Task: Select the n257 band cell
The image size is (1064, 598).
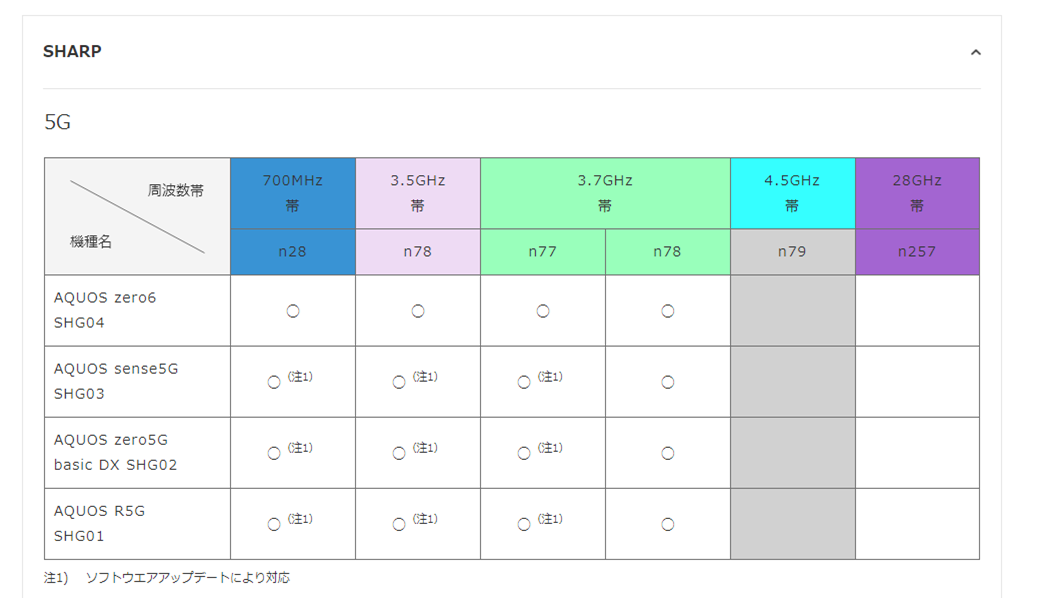Action: point(917,252)
